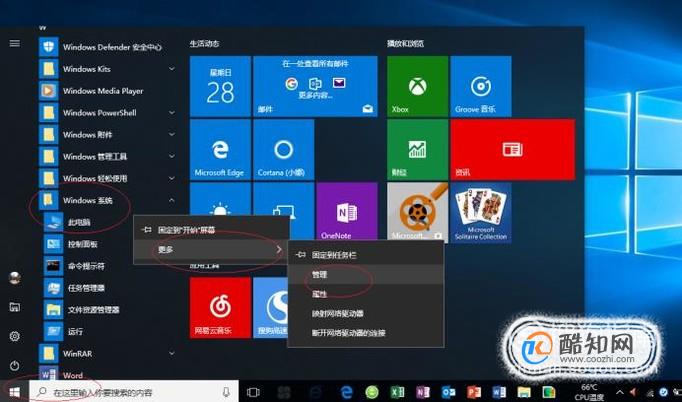Open the 邮件 mail tile
Viewport: 682px width, 402px height.
(315, 86)
